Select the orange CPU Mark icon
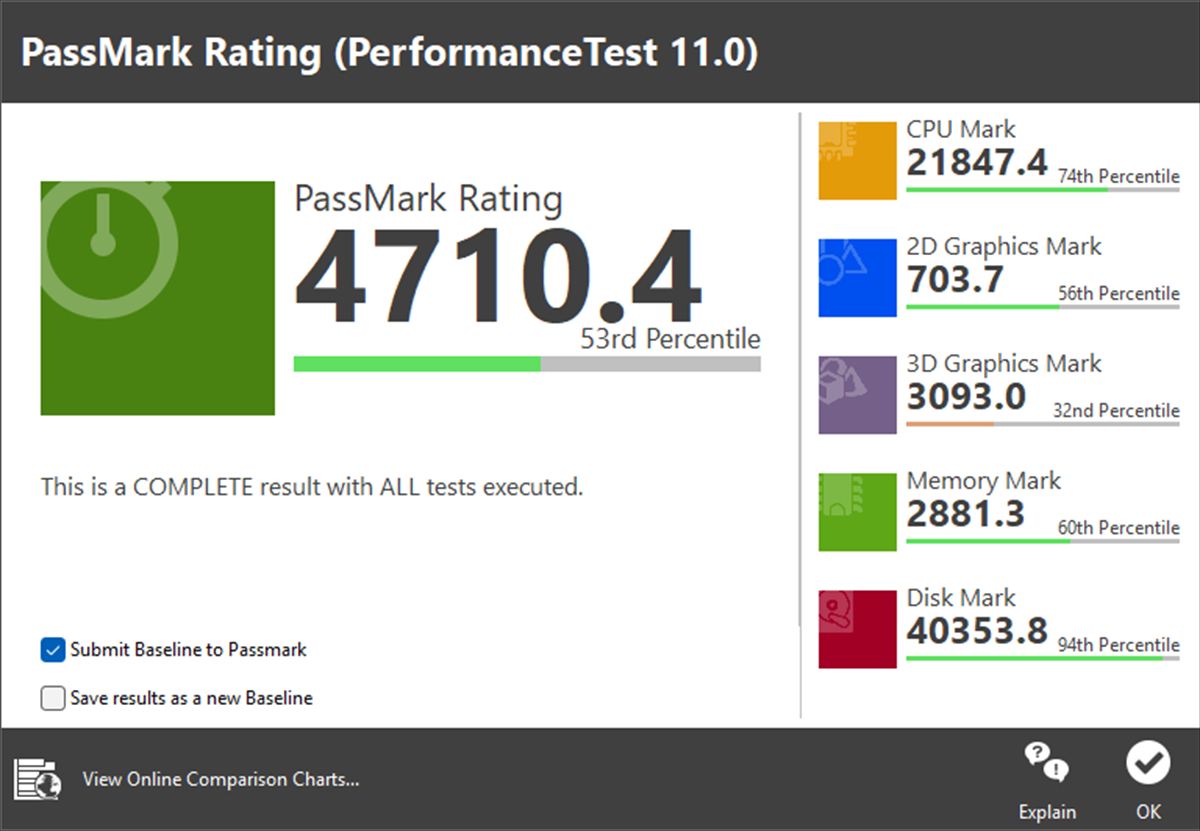The image size is (1200, 831). (857, 160)
